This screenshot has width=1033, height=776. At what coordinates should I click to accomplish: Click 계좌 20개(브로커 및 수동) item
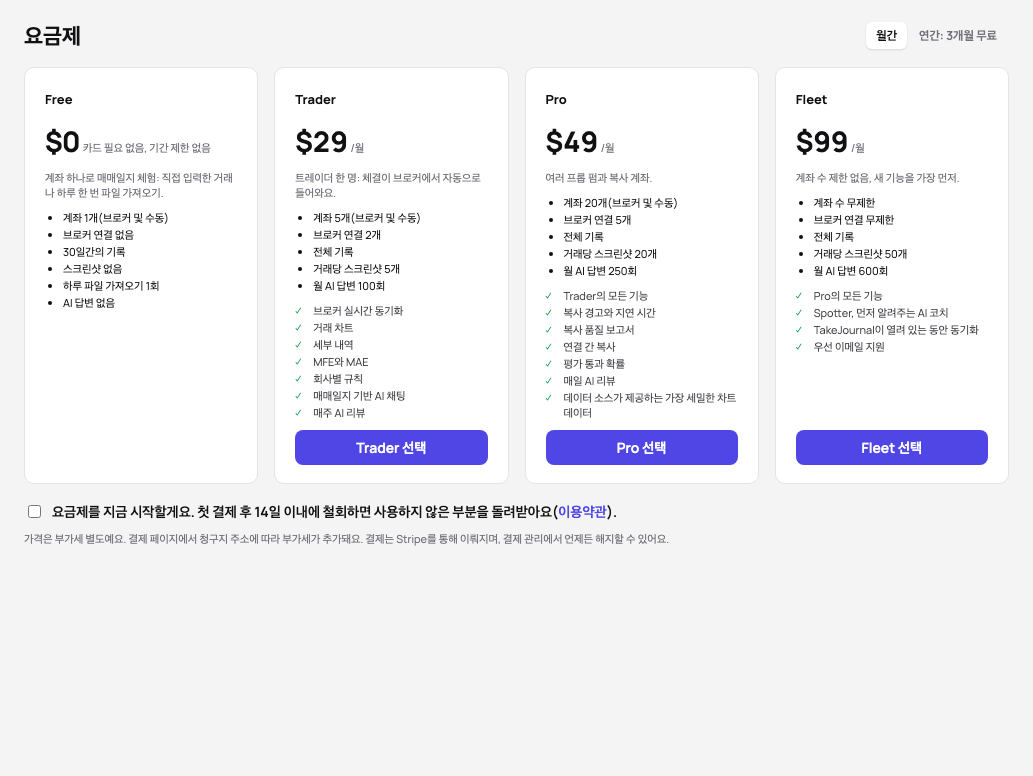(620, 203)
